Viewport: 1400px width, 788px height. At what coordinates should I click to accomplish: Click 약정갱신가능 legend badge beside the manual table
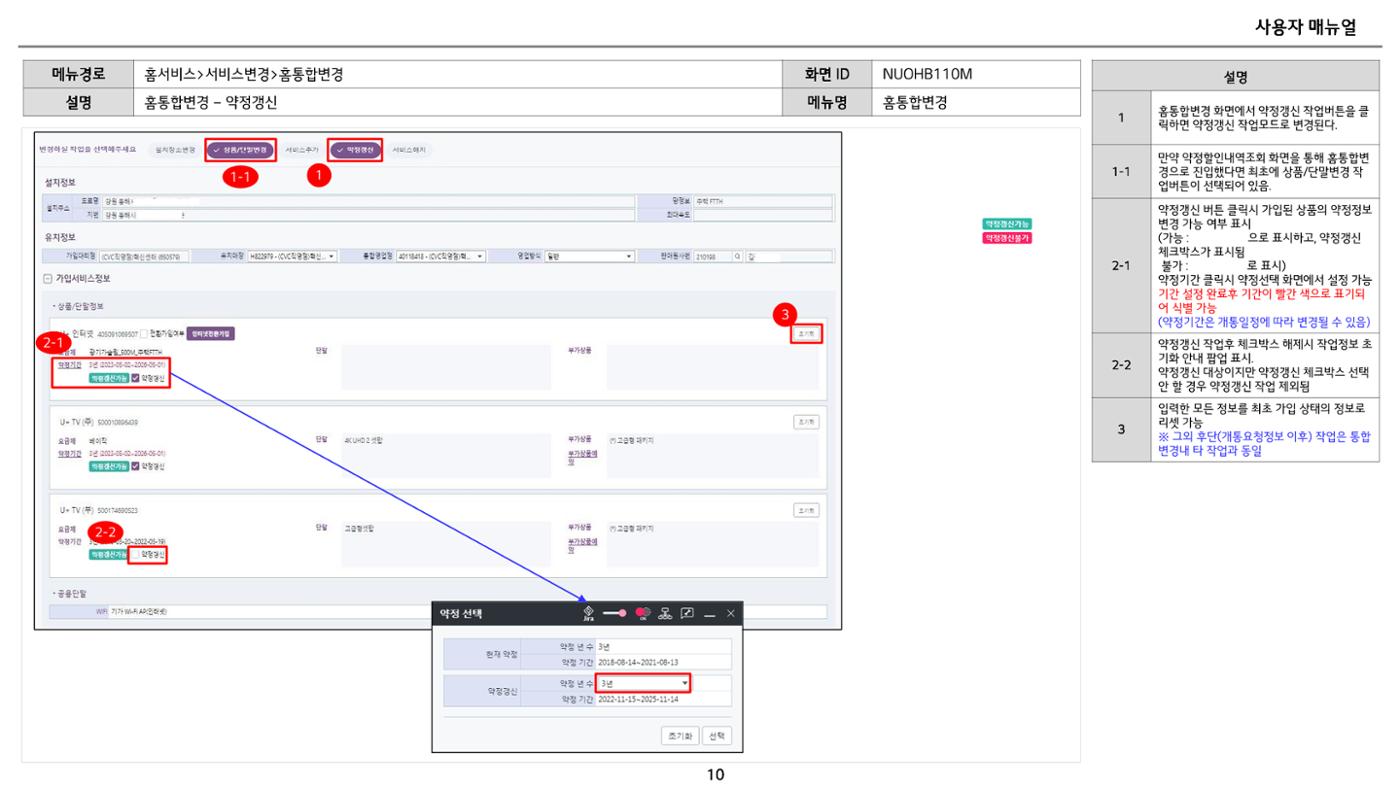pos(1007,223)
